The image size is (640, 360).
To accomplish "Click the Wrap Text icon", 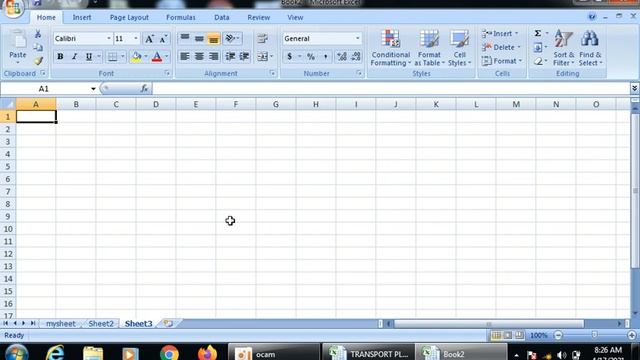I will 262,39.
